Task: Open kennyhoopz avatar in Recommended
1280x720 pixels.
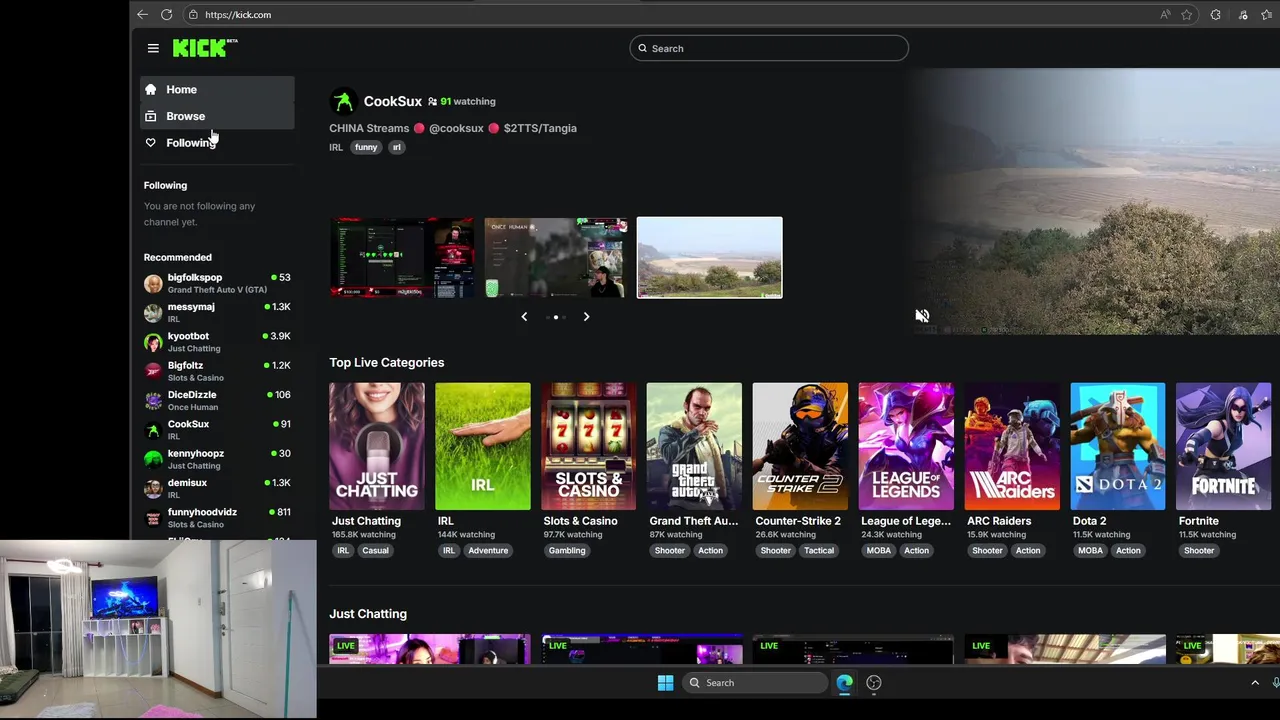Action: [153, 459]
